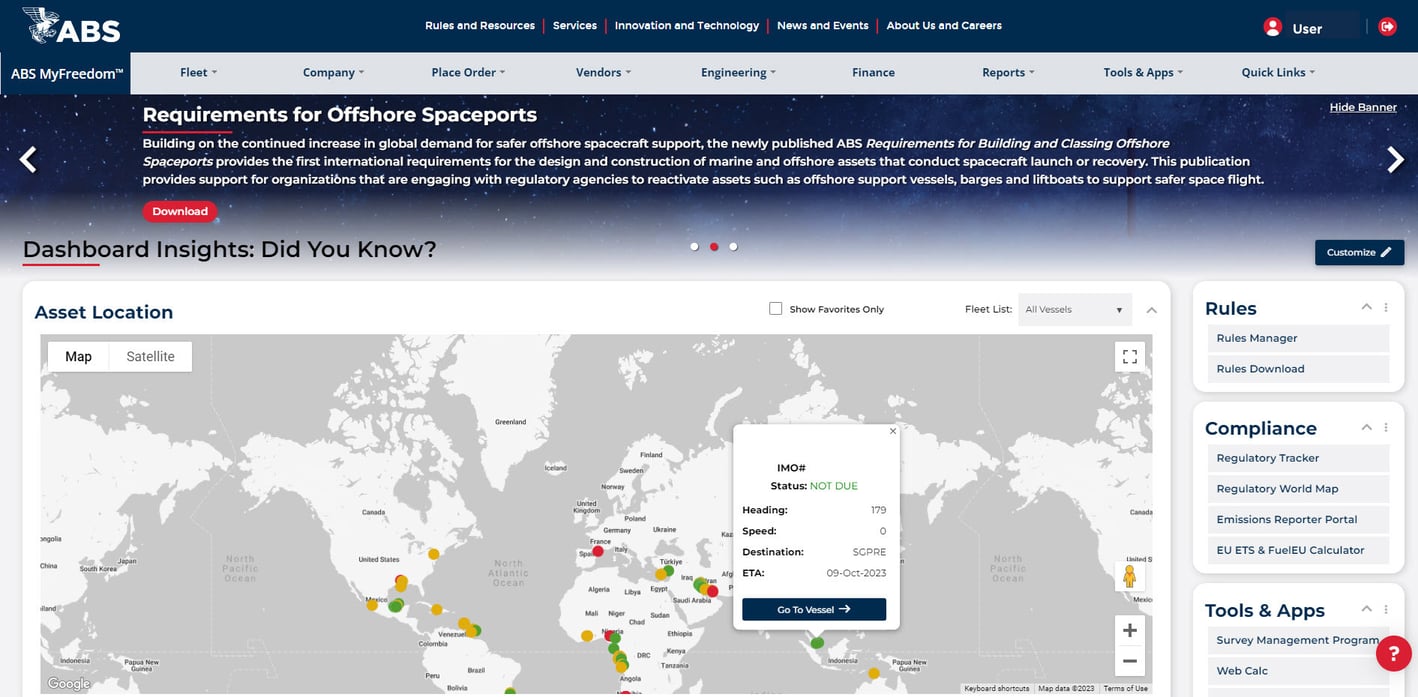Open Rules and Resources top link
Viewport: 1418px width, 697px height.
click(x=480, y=26)
